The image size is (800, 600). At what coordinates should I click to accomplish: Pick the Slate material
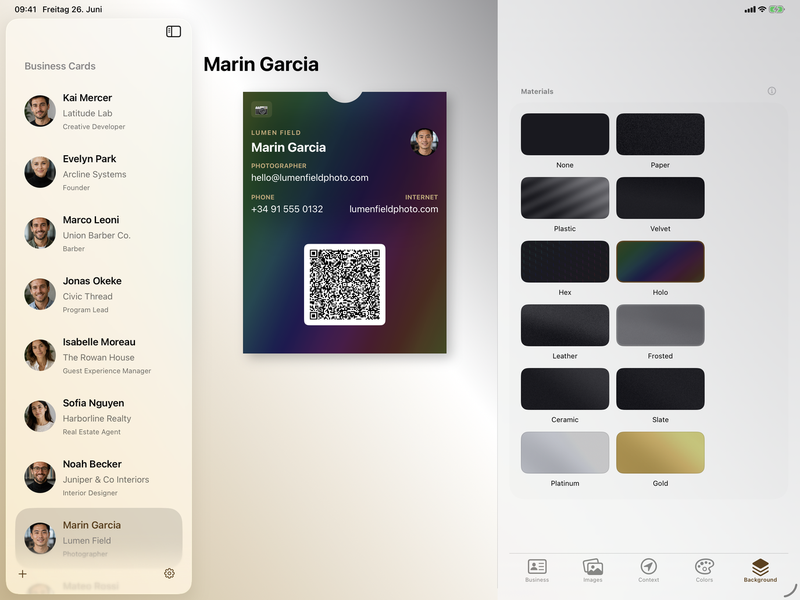[660, 389]
